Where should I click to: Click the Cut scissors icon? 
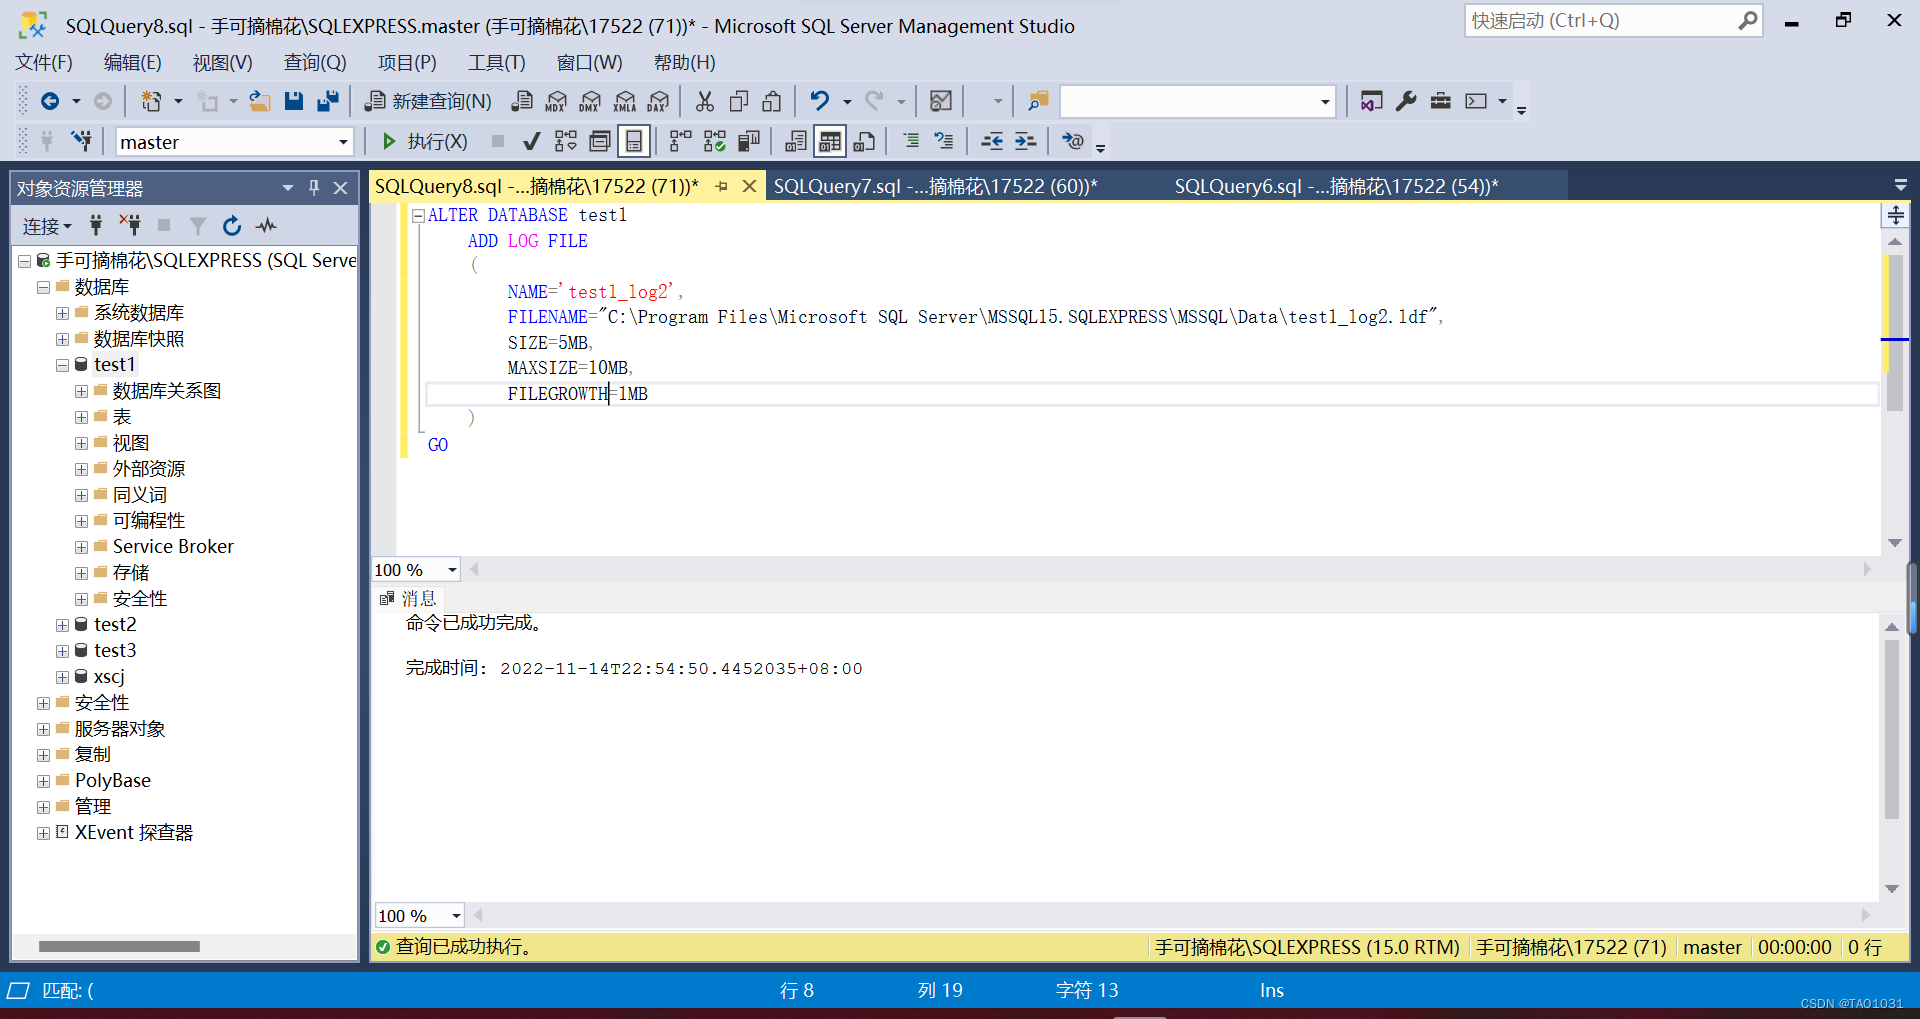point(705,101)
